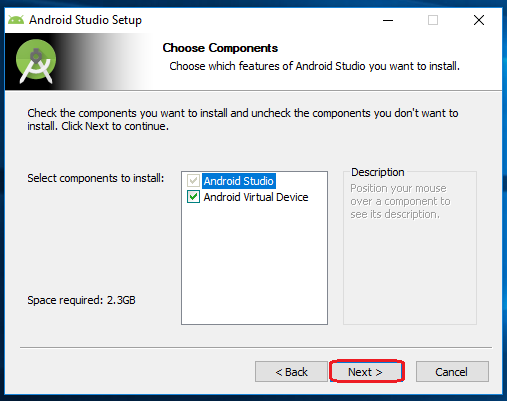The height and width of the screenshot is (401, 507).
Task: Click the Select components to install label
Action: 96,178
